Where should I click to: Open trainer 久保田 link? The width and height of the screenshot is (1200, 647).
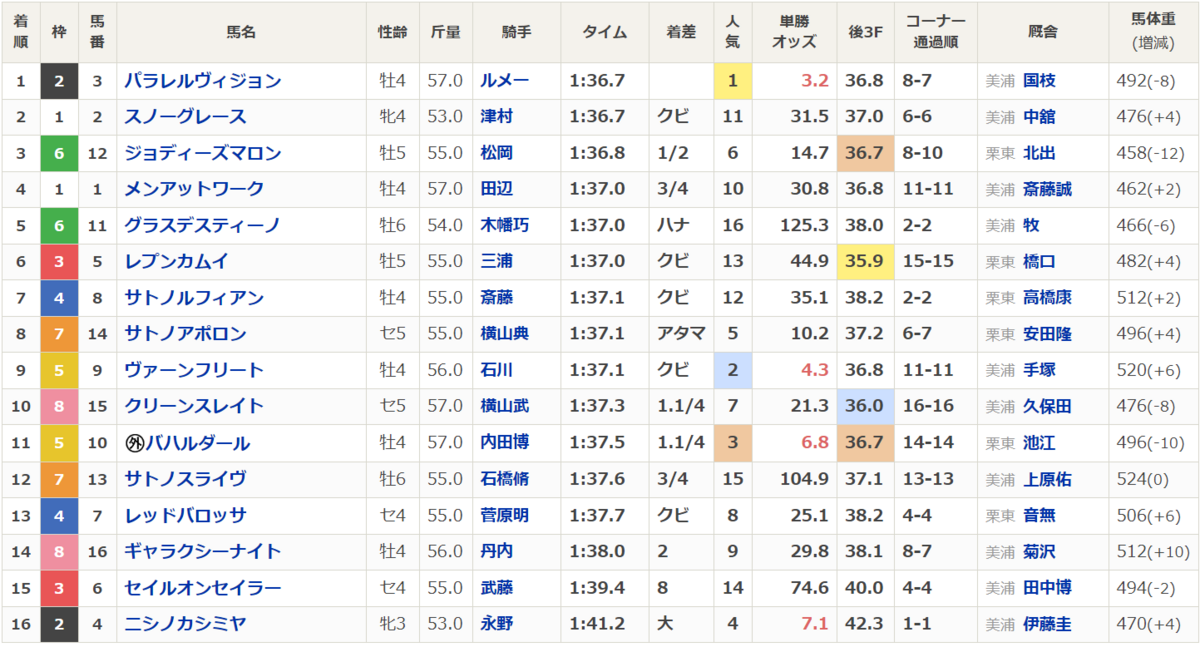click(x=1047, y=406)
